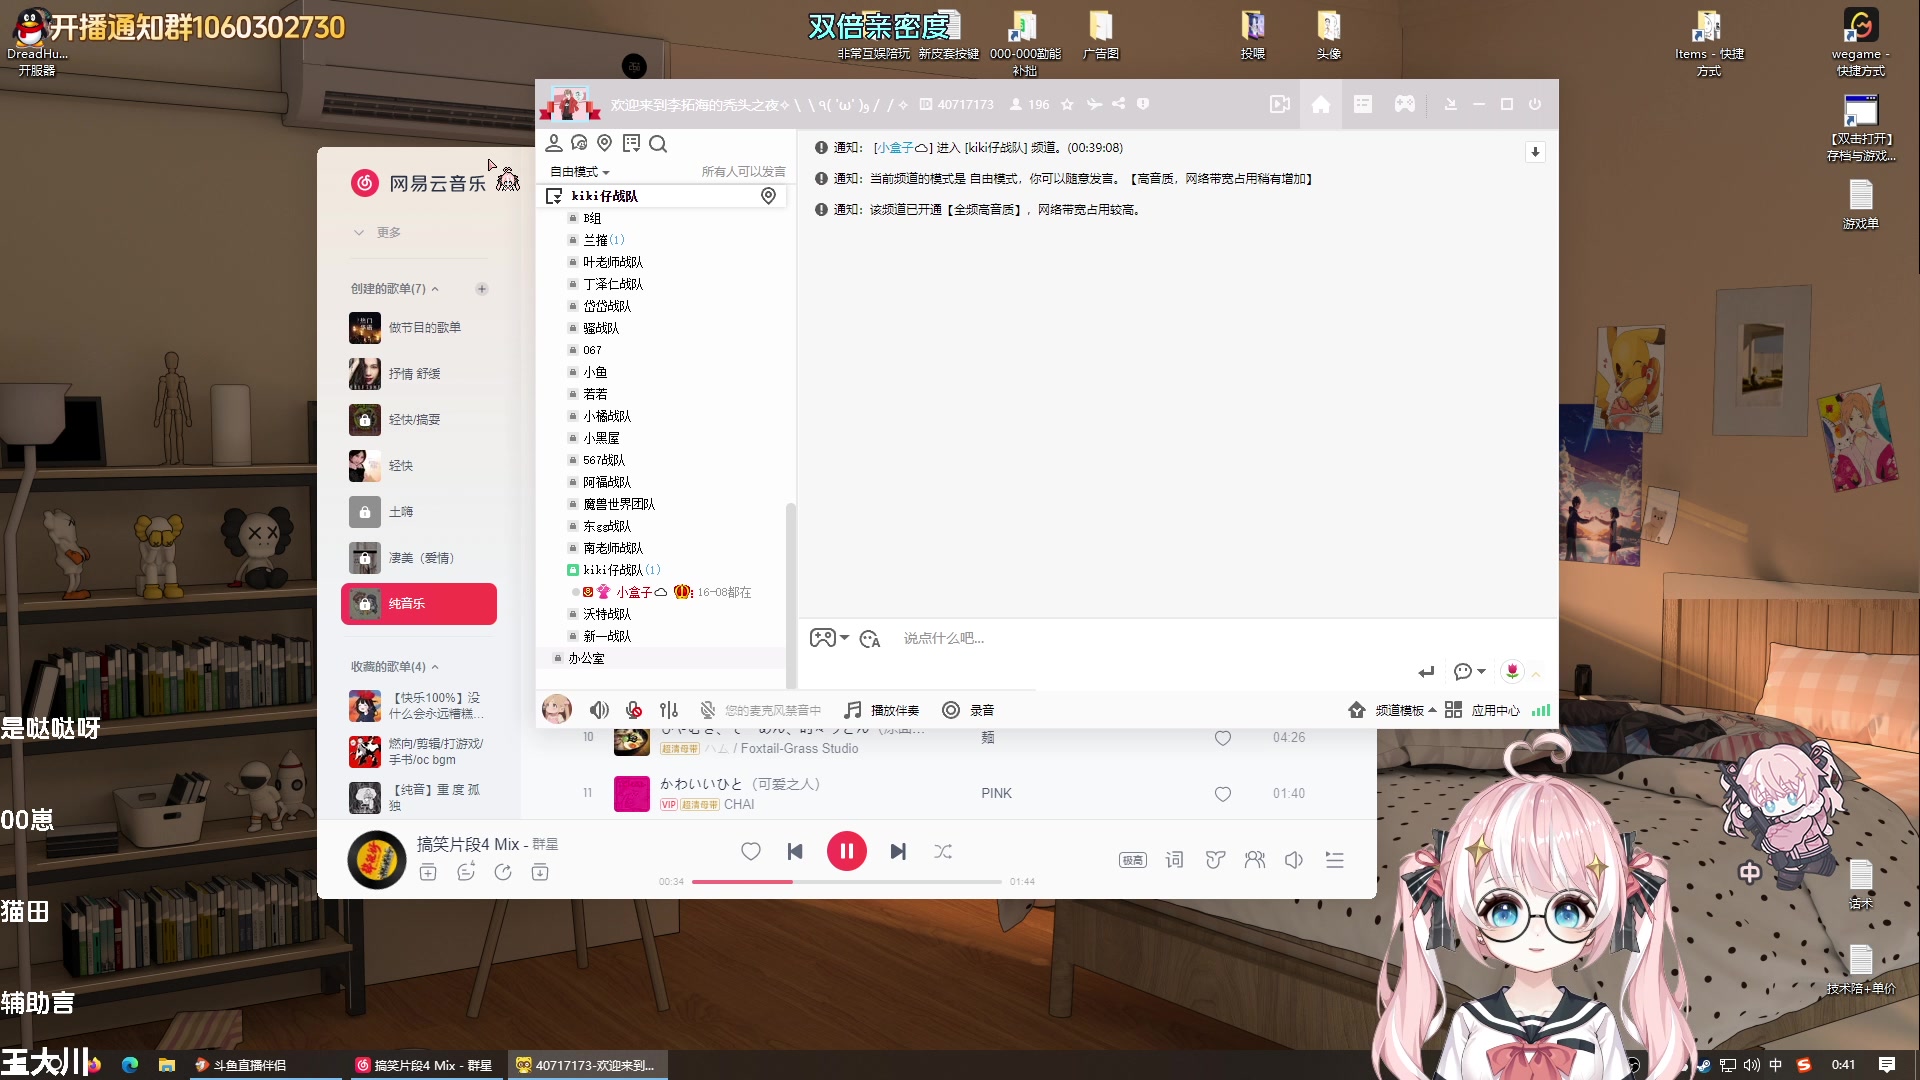Select the 叶老师战队 sub-channel

point(612,262)
